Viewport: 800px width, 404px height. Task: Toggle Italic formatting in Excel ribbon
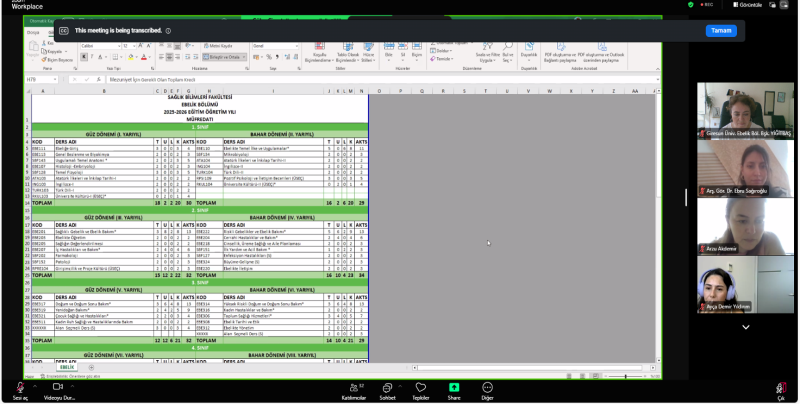tap(92, 57)
